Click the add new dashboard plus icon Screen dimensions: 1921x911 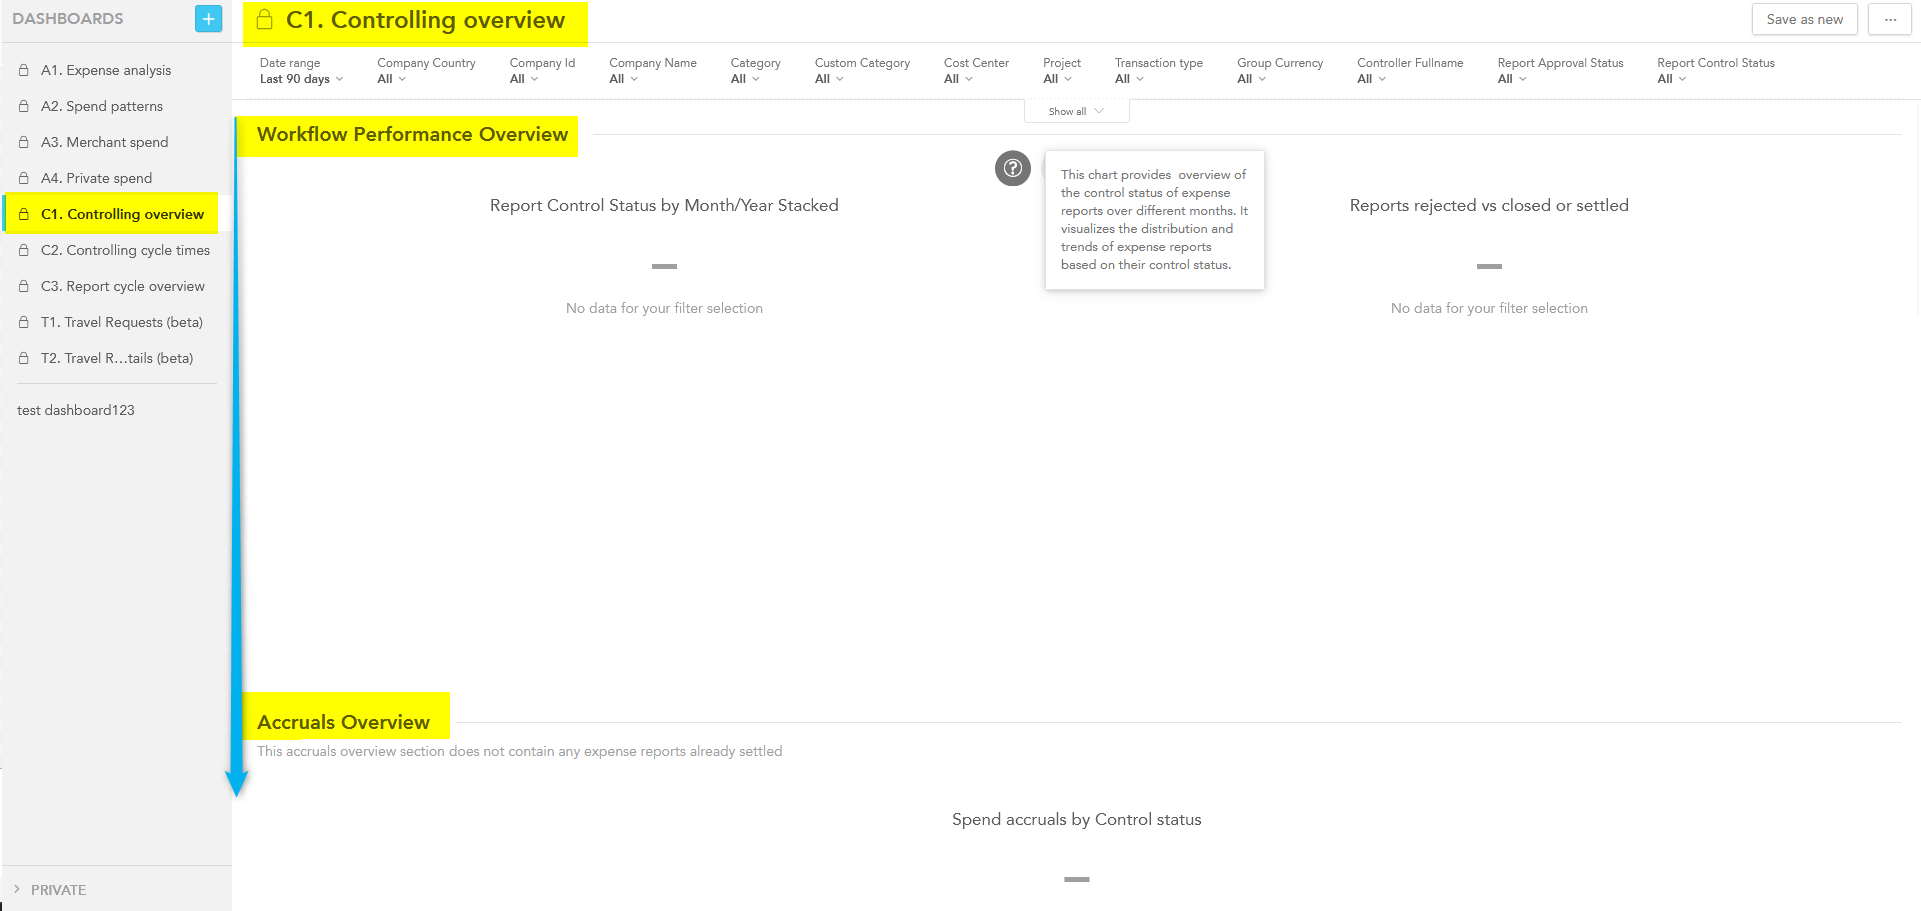[x=208, y=19]
